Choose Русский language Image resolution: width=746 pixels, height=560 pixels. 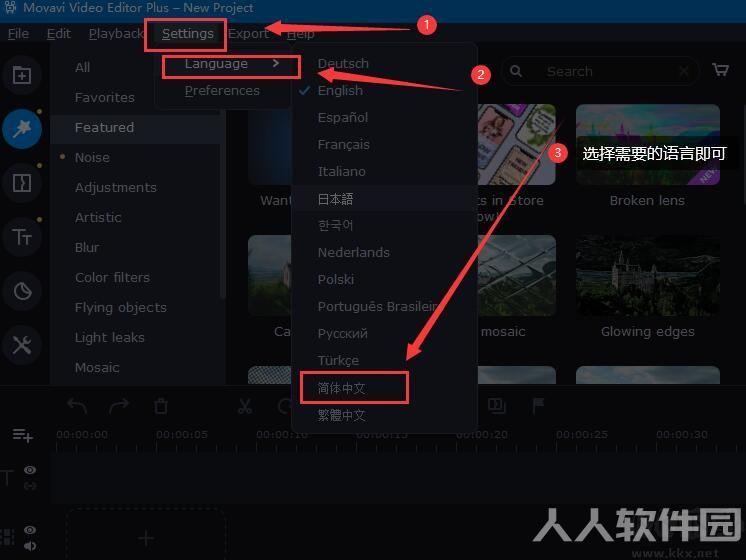384,334
